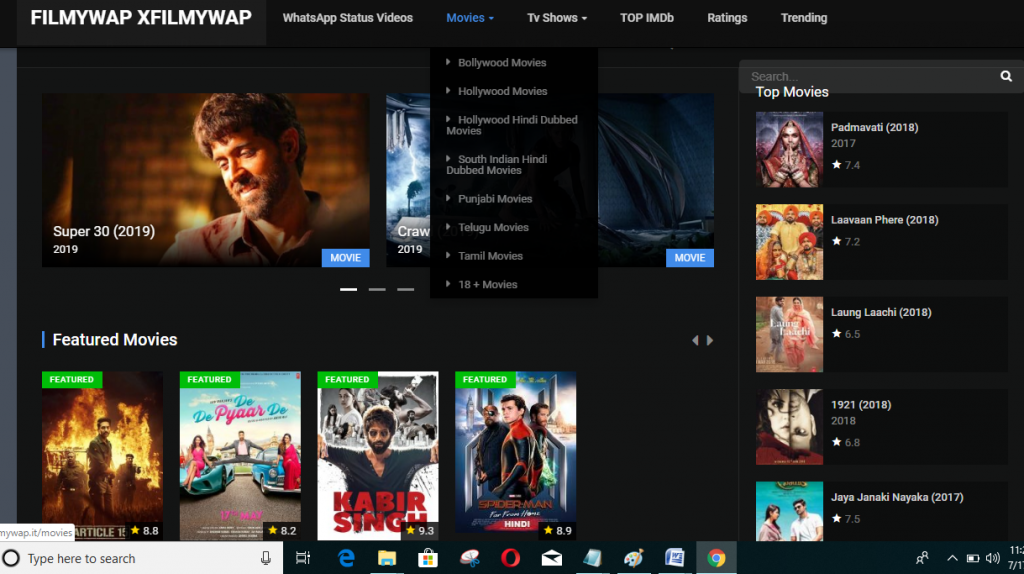
Task: Select Tamil Movies menu entry
Action: [490, 256]
